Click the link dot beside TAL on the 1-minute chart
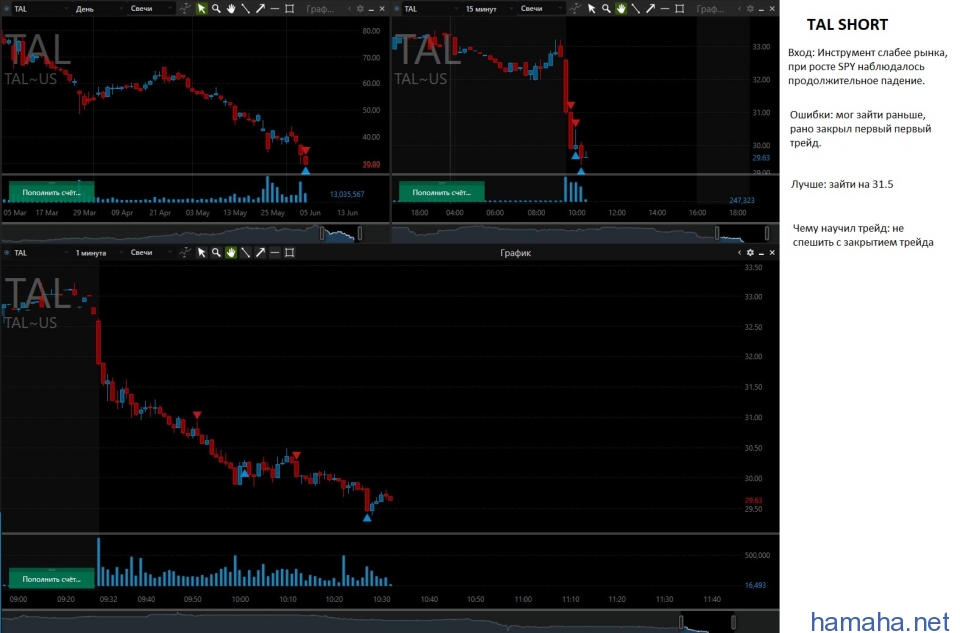Screen dimensions: 960x633 pyautogui.click(x=7, y=252)
